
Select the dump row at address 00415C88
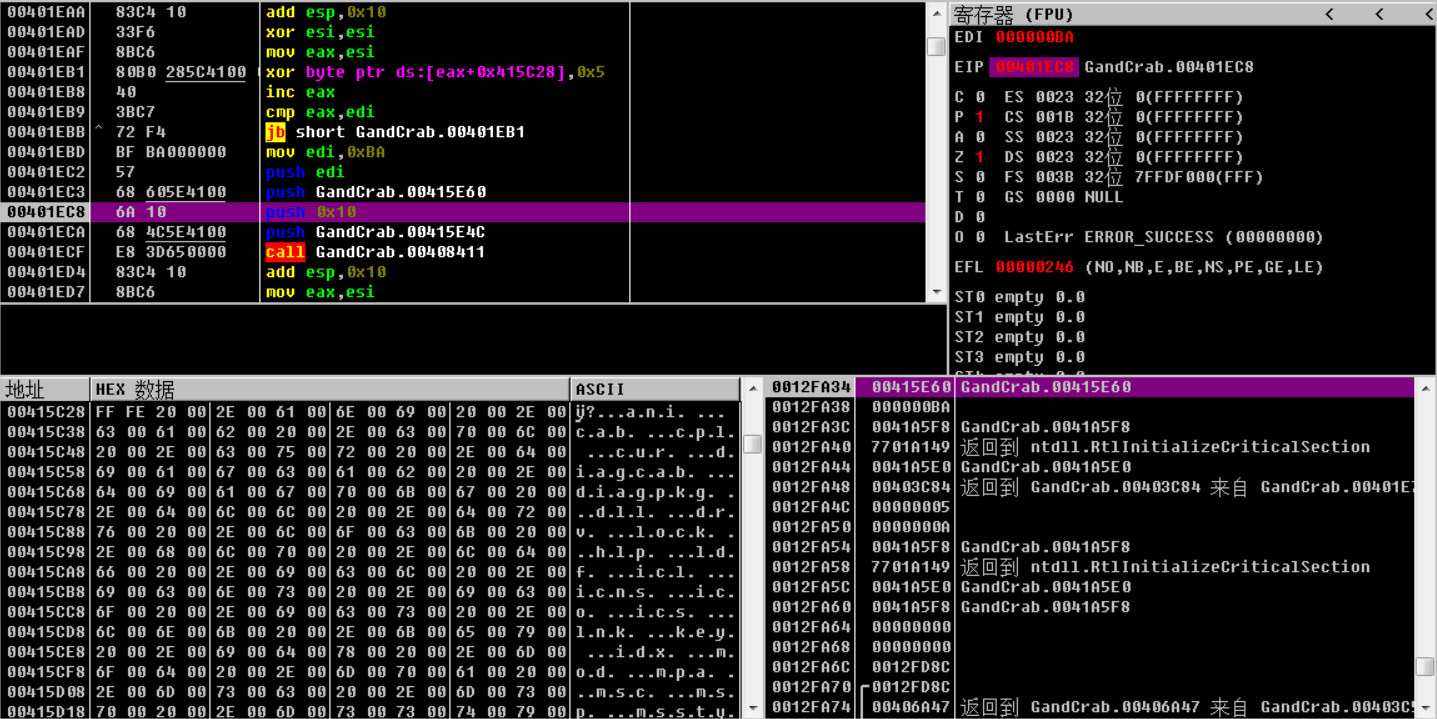click(x=371, y=532)
